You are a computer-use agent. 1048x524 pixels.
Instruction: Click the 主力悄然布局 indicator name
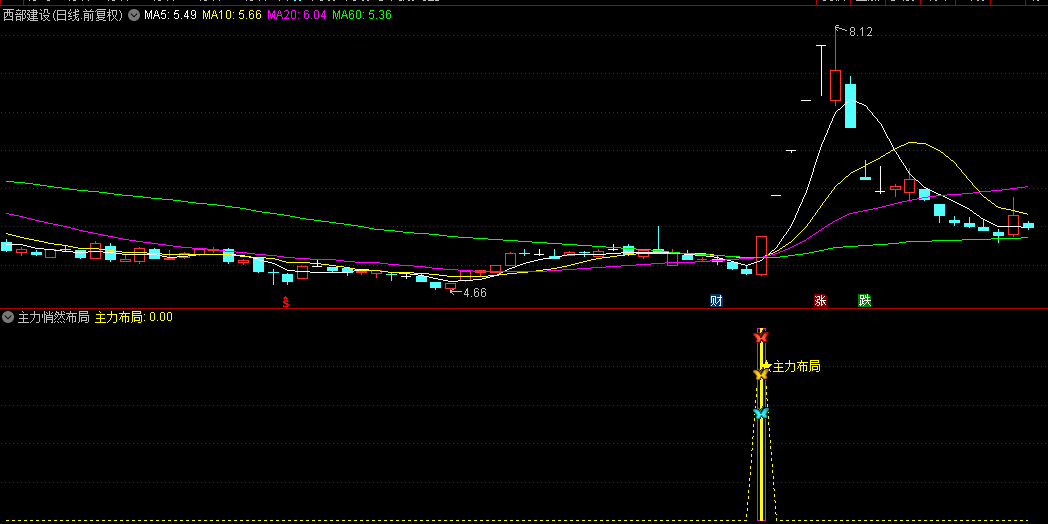[53, 317]
